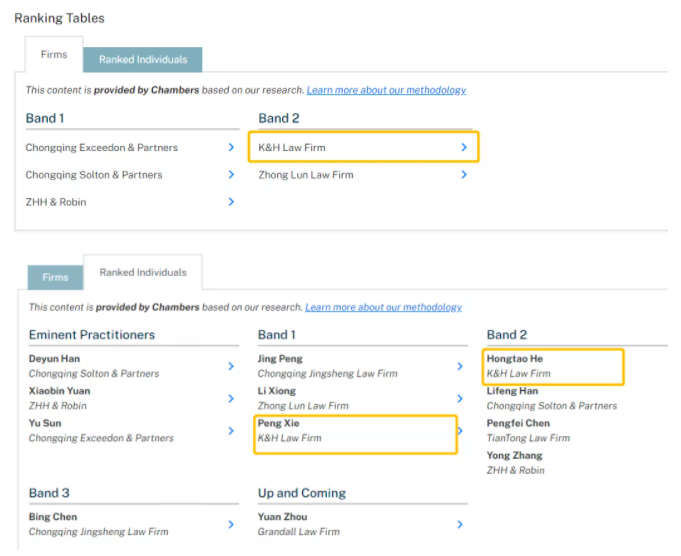Click Chongqing Jingsheng Law Firm under Bing Chen

click(99, 532)
